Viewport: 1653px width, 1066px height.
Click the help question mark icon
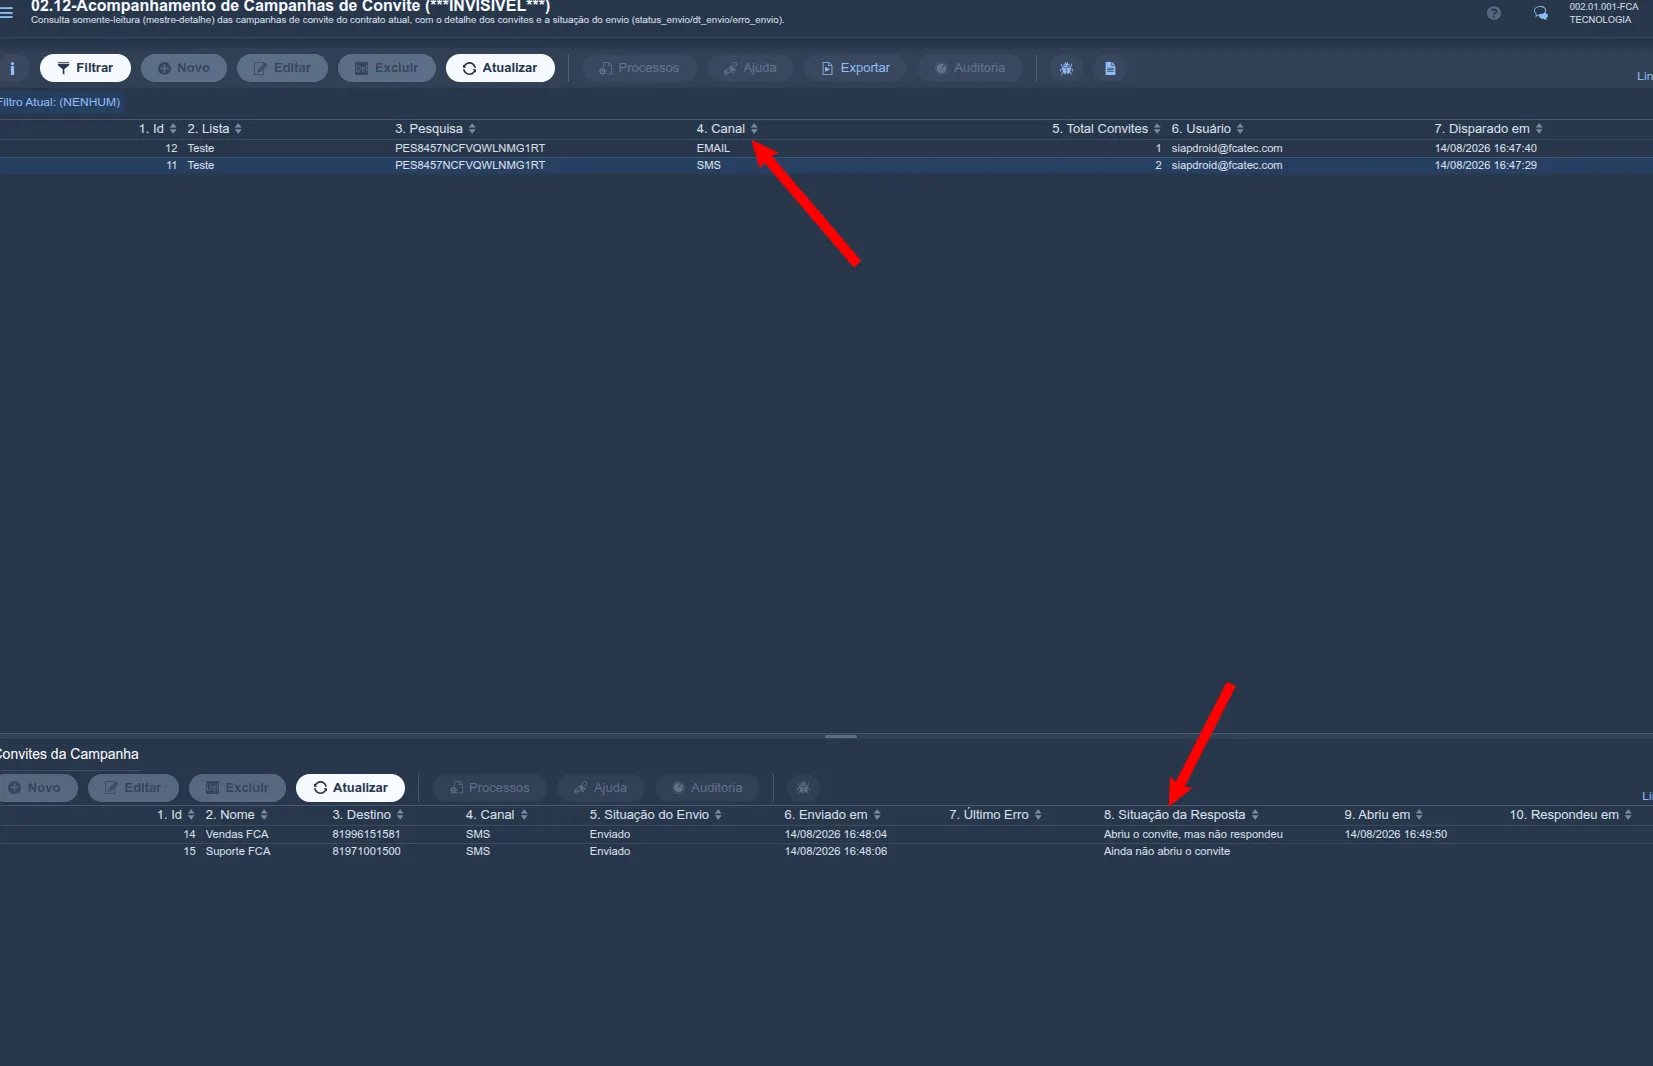[1494, 13]
